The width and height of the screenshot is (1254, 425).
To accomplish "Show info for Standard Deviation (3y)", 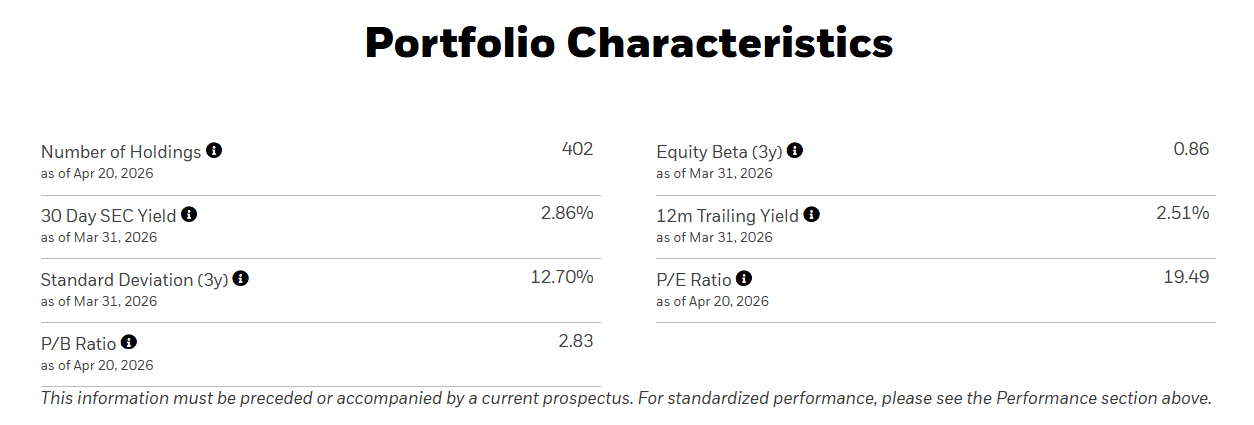I will pos(241,279).
